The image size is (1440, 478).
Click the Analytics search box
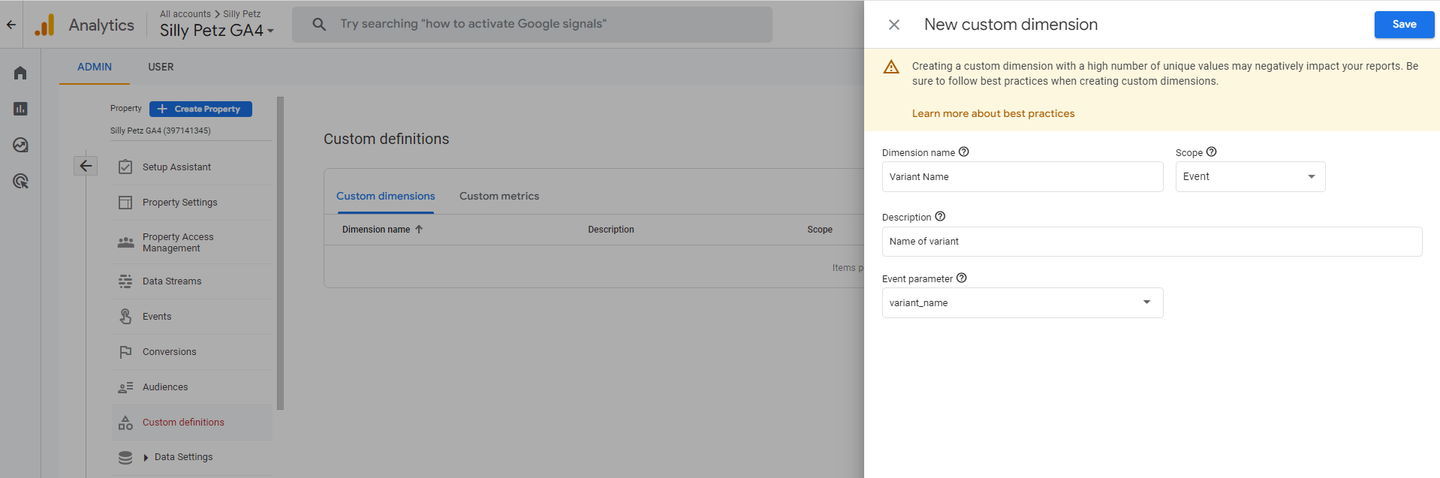tap(532, 24)
